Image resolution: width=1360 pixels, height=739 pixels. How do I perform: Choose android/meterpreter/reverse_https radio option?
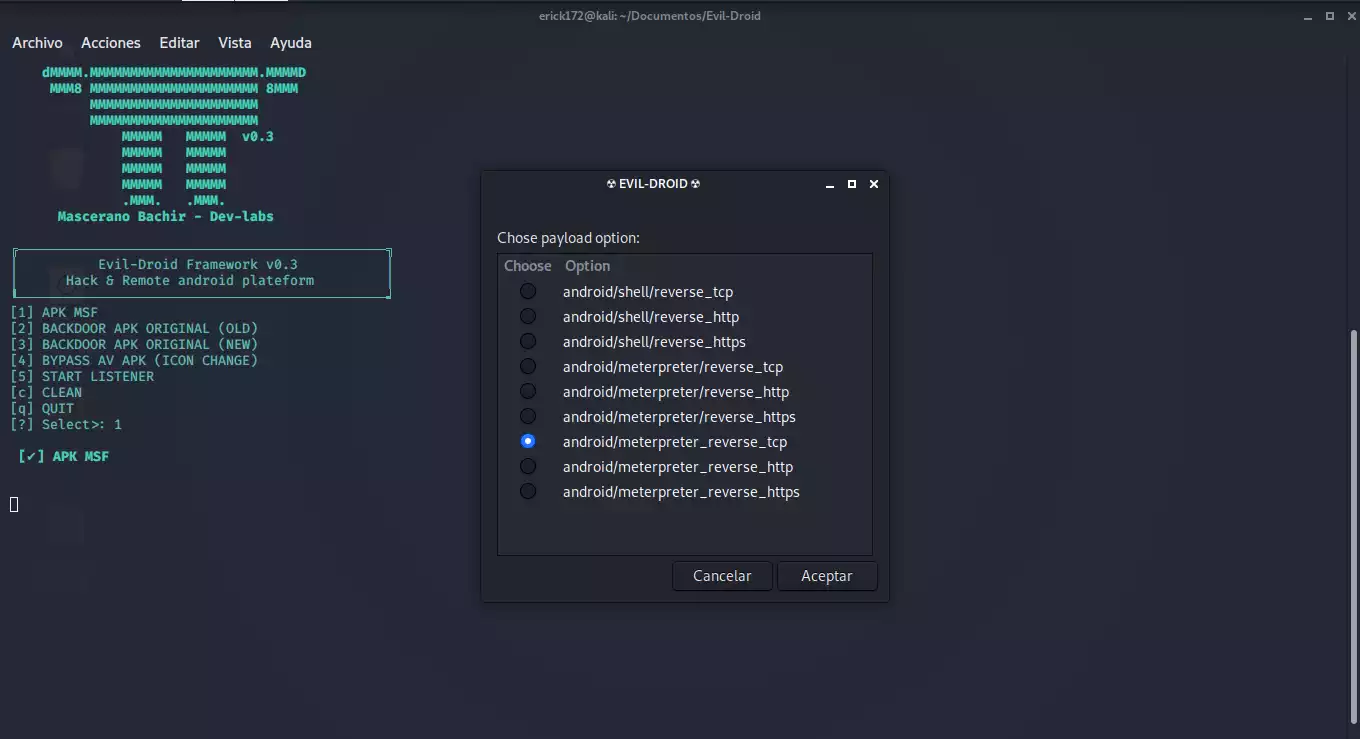click(528, 416)
